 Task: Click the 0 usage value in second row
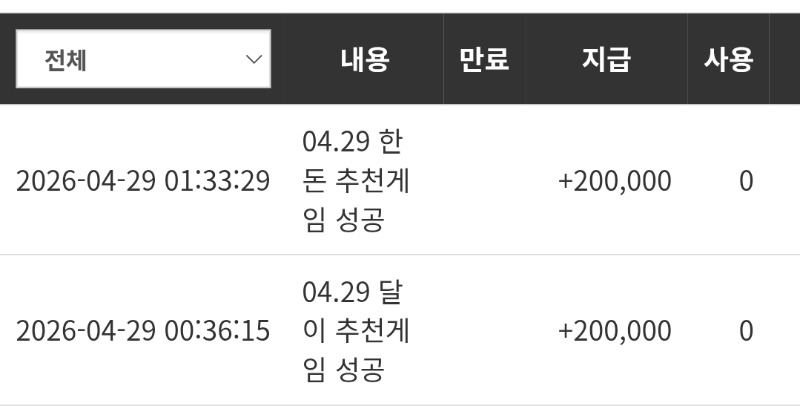(x=746, y=331)
